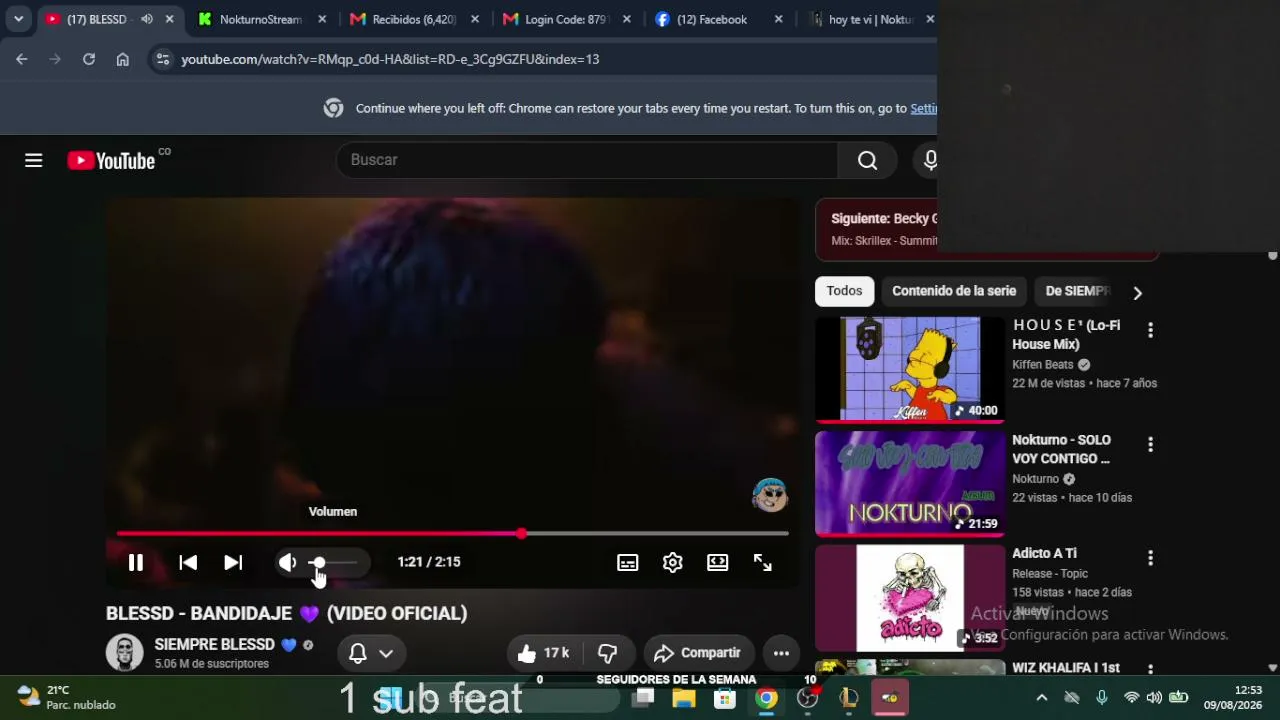Open more actions below the video
The image size is (1280, 720).
click(x=781, y=653)
